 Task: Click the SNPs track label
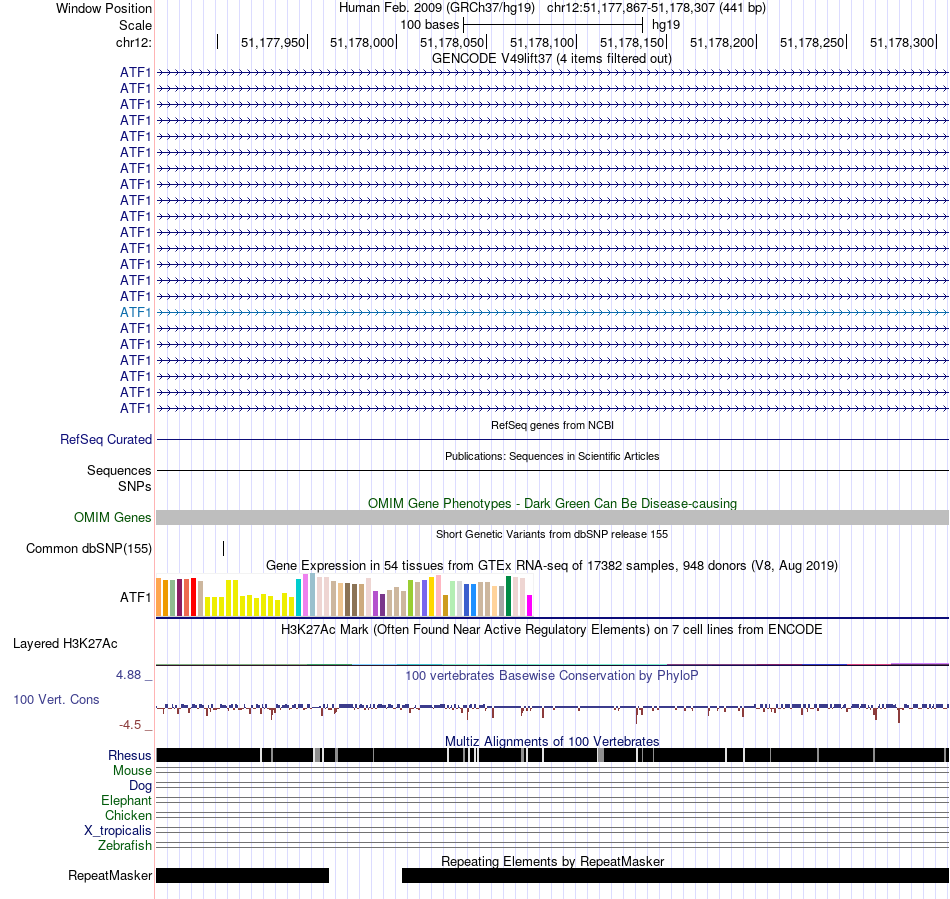135,486
